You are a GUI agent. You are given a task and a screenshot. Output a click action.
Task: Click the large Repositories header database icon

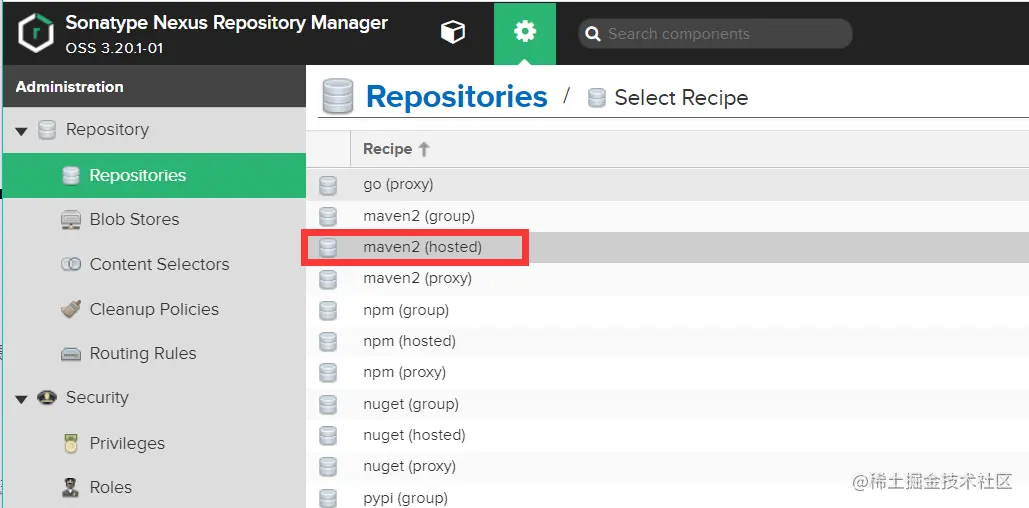(337, 96)
